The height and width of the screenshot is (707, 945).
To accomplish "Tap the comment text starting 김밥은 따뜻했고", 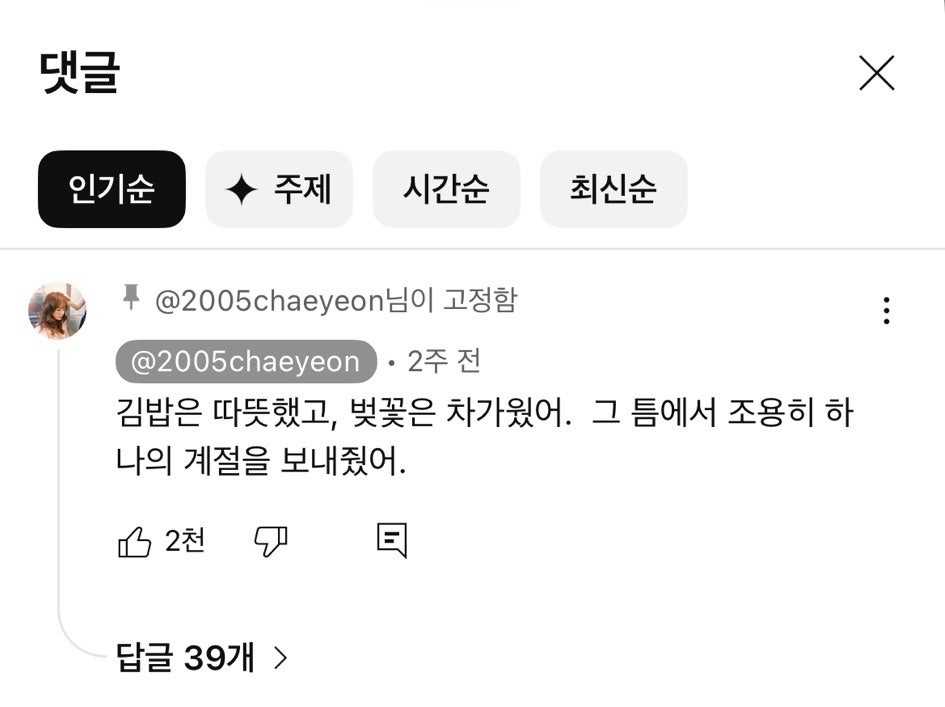I will tap(485, 437).
